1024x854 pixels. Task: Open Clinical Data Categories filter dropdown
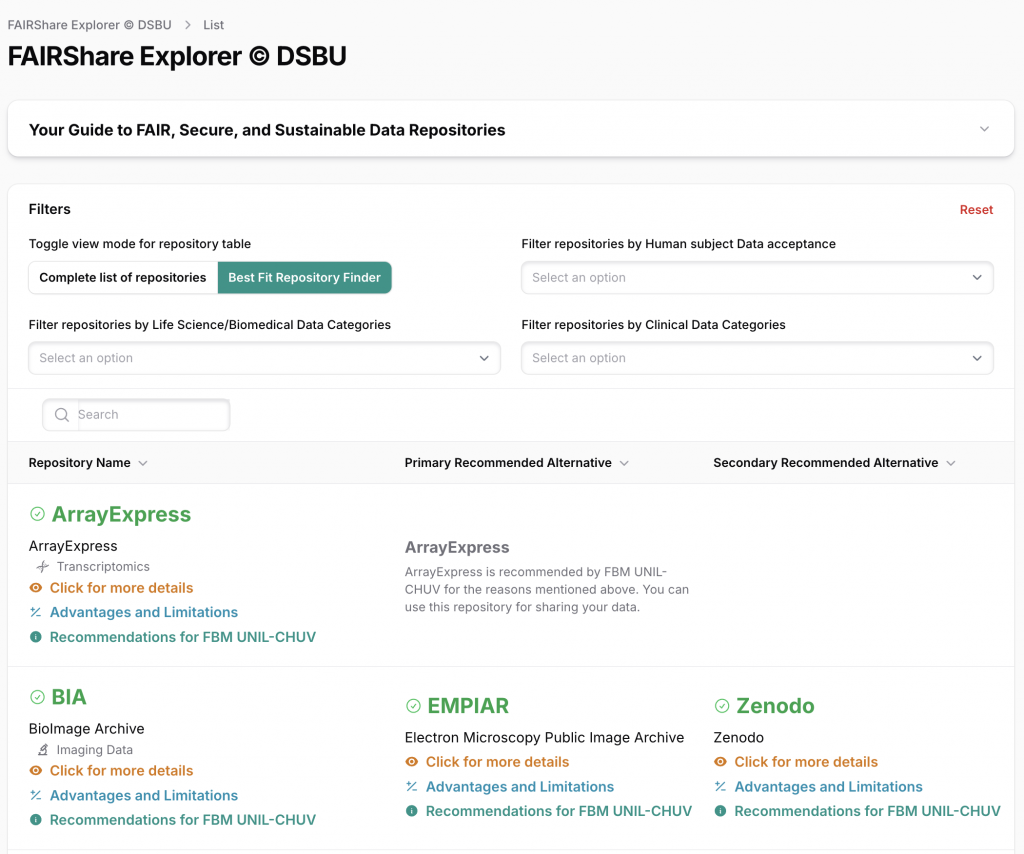(x=756, y=358)
